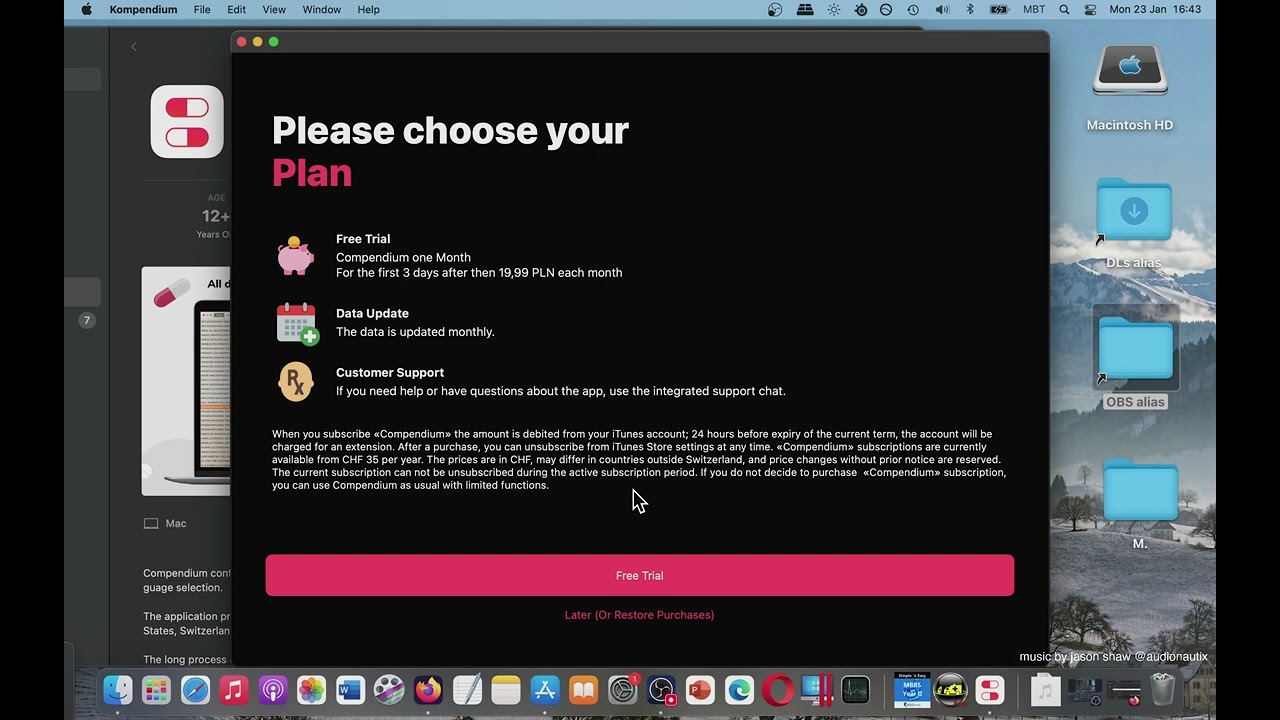Launch Opera from the Dock
The width and height of the screenshot is (1280, 720).
coord(778,690)
